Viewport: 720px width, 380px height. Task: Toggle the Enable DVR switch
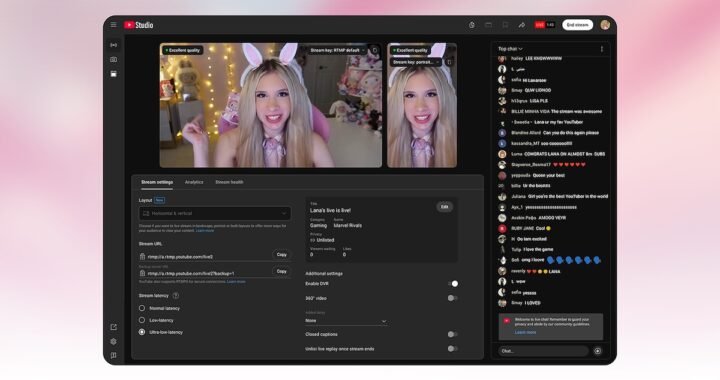pyautogui.click(x=453, y=284)
